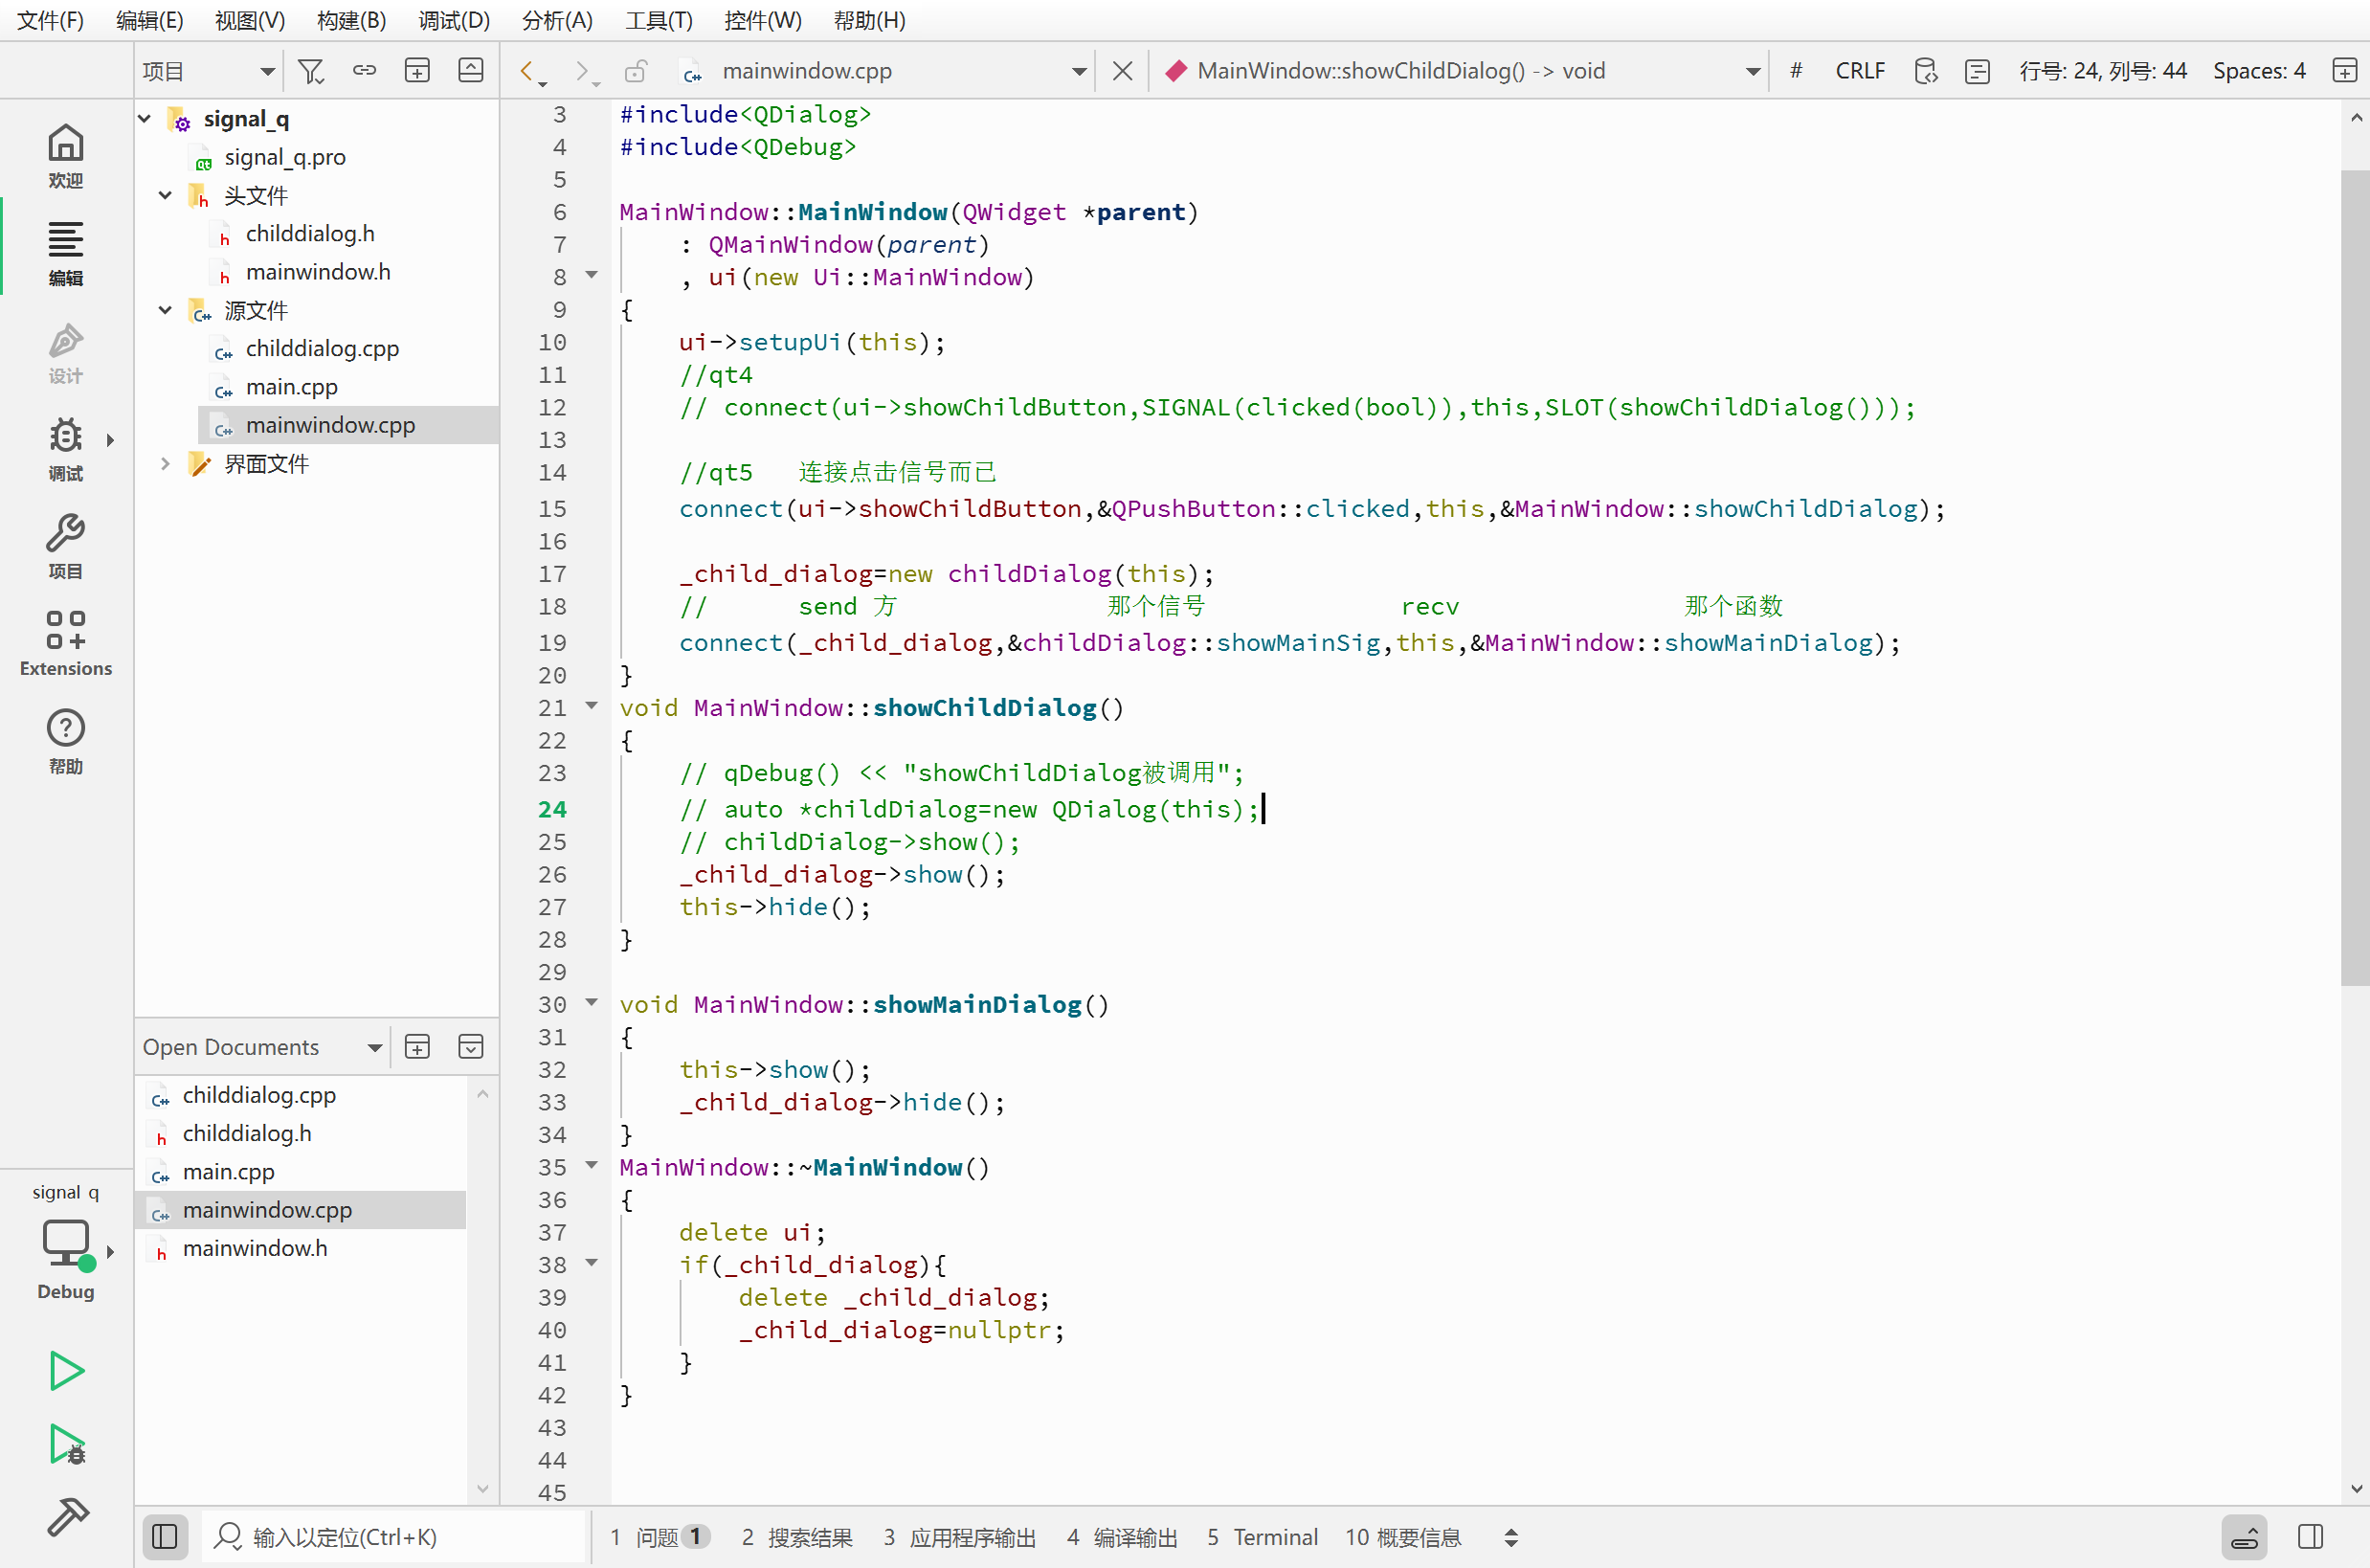Toggle synchronize with editor link icon
The width and height of the screenshot is (2370, 1568).
click(364, 70)
